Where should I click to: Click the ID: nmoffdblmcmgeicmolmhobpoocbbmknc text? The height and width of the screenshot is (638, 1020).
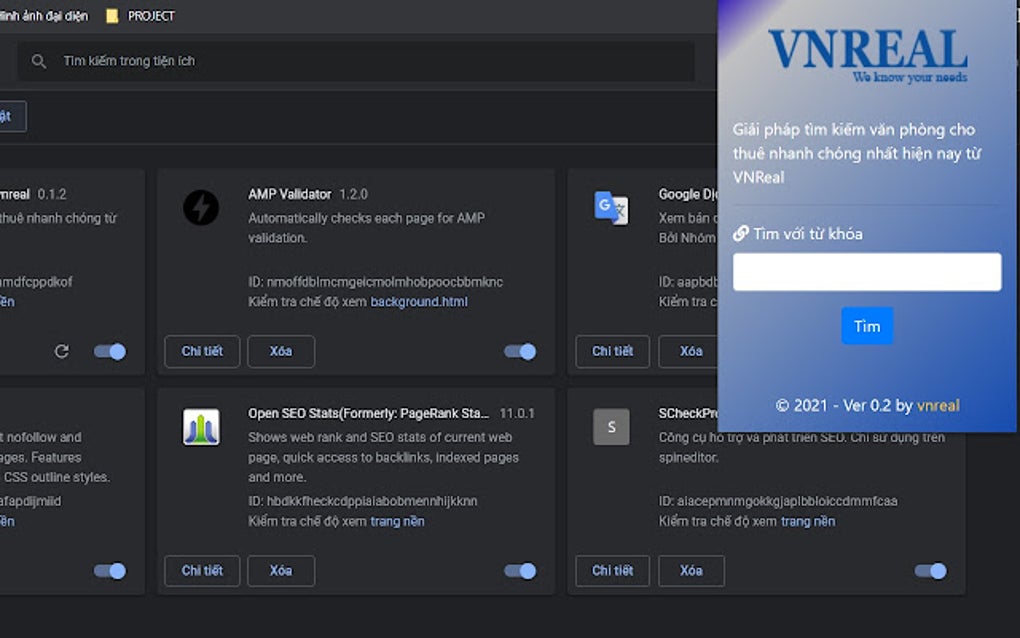[x=375, y=282]
